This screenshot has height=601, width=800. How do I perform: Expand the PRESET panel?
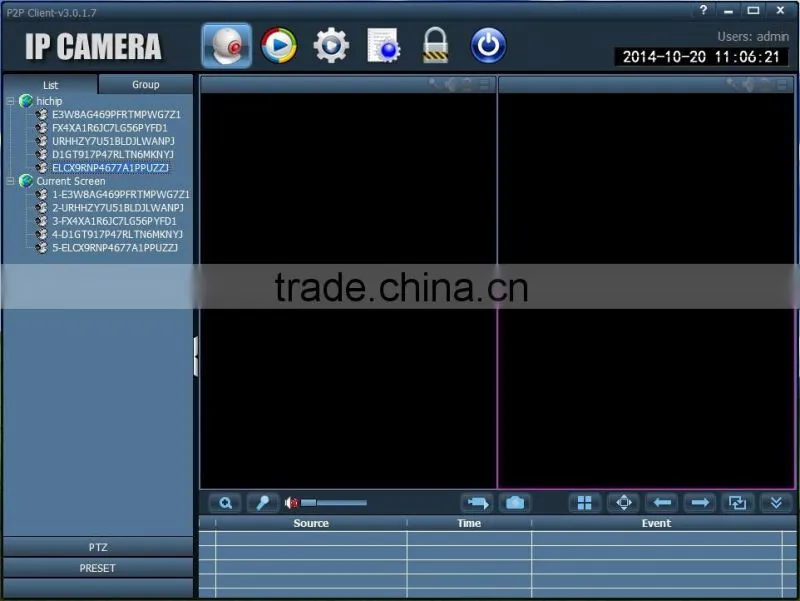(x=98, y=568)
